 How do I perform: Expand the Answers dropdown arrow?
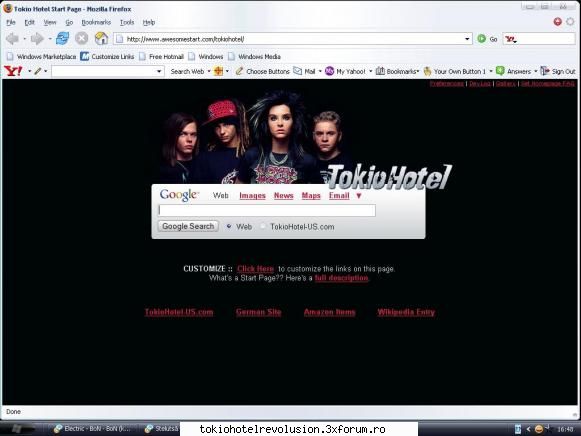(x=535, y=71)
